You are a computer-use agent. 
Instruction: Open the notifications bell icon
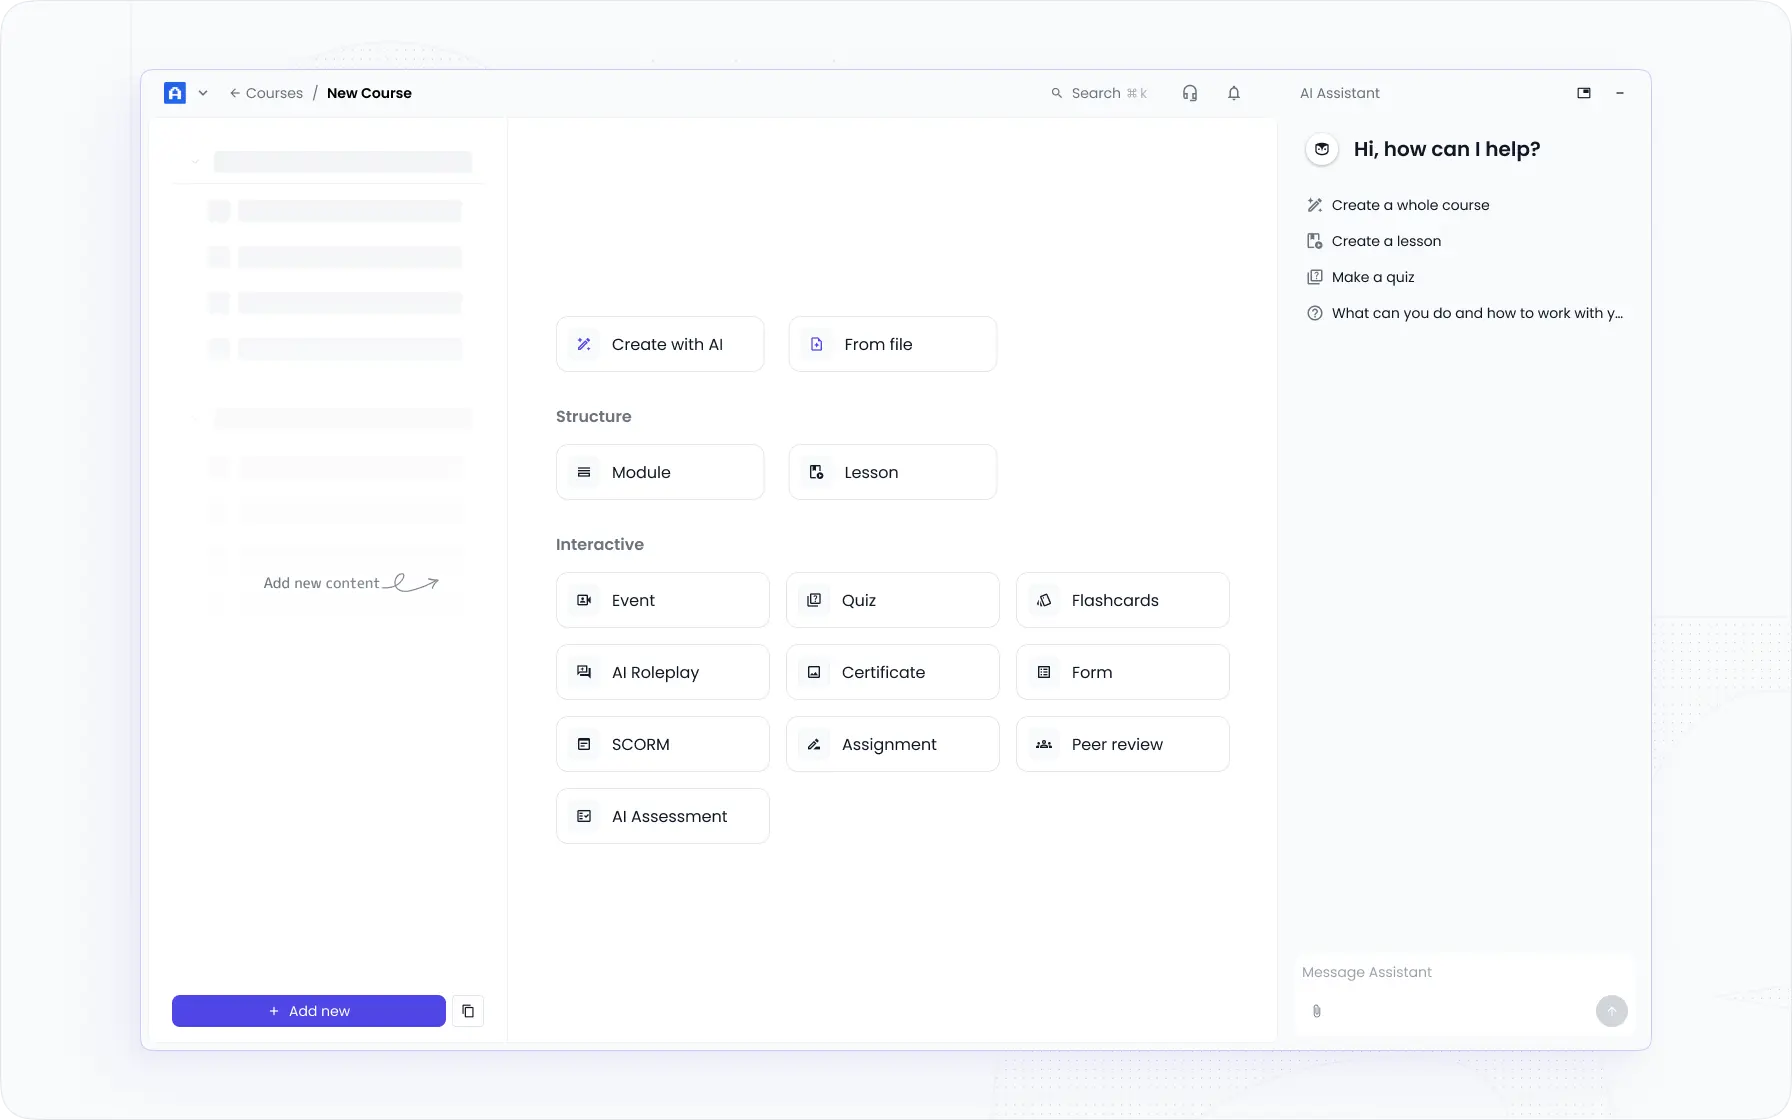pyautogui.click(x=1233, y=92)
